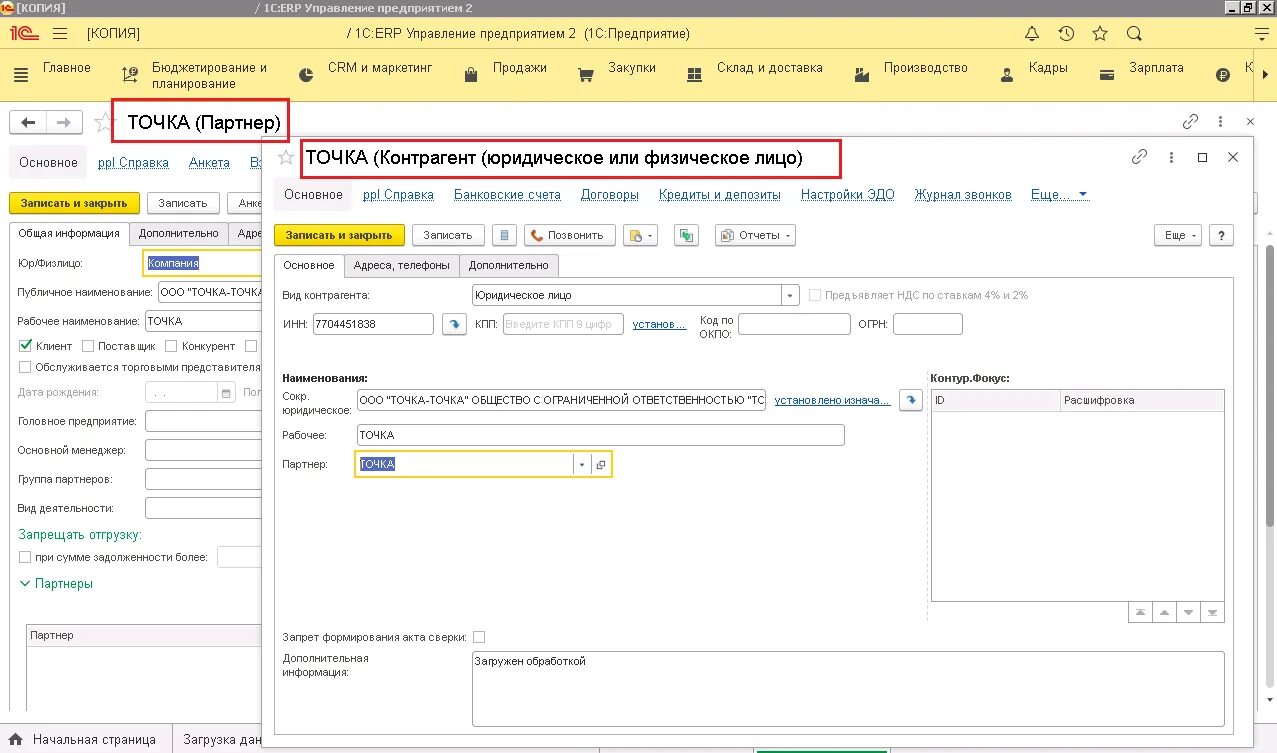
Task: Go forward with the right arrow button
Action: click(64, 122)
